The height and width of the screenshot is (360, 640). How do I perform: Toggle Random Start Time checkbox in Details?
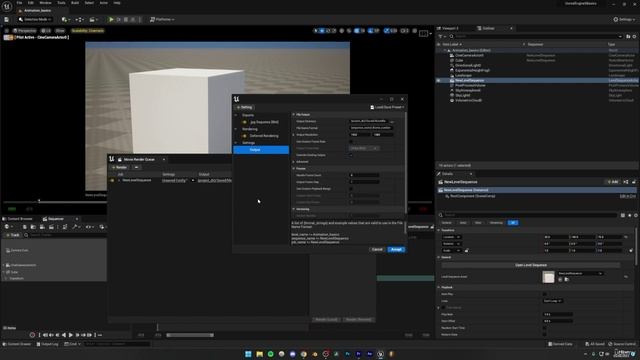tap(545, 328)
